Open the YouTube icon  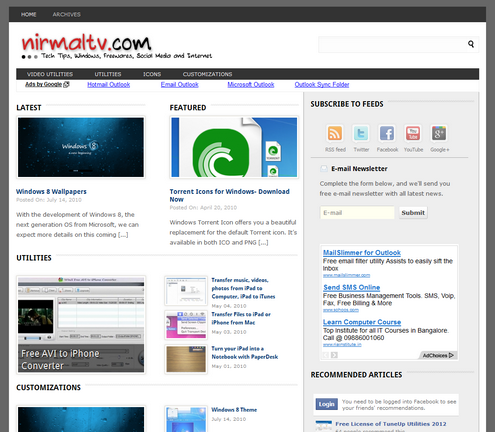point(413,134)
